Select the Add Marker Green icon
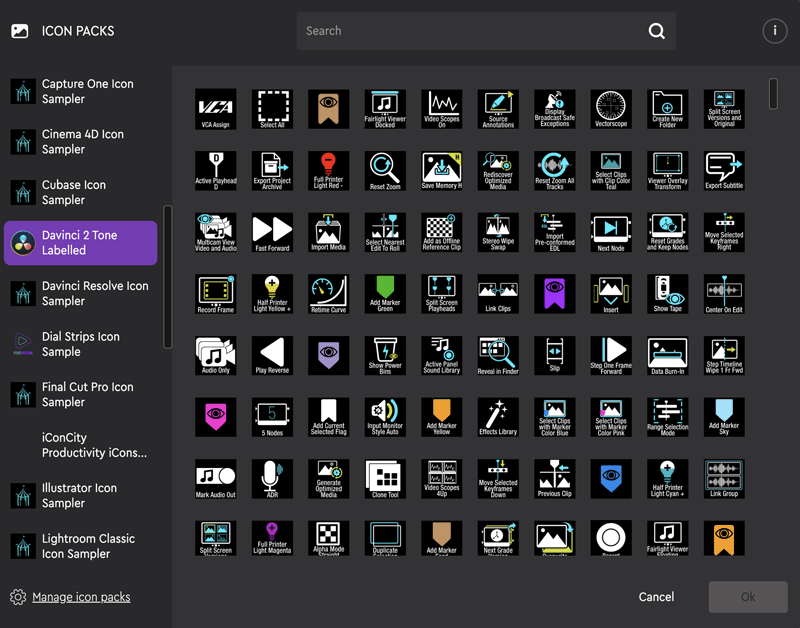Viewport: 800px width, 628px height. tap(385, 294)
